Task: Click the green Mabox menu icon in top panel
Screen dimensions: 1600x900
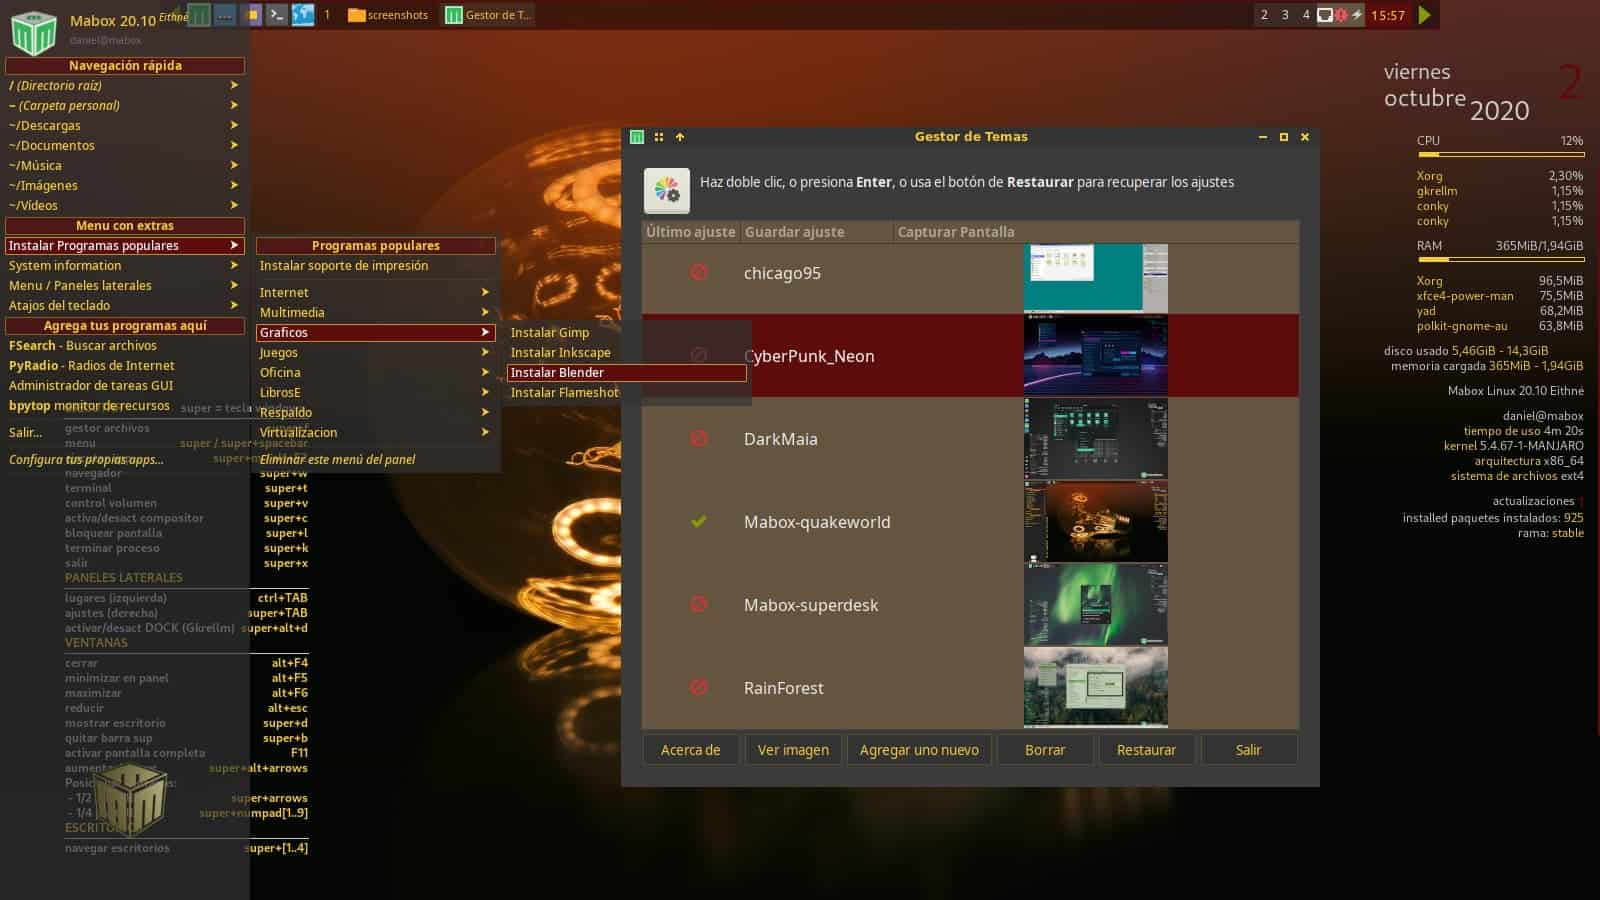Action: point(199,15)
